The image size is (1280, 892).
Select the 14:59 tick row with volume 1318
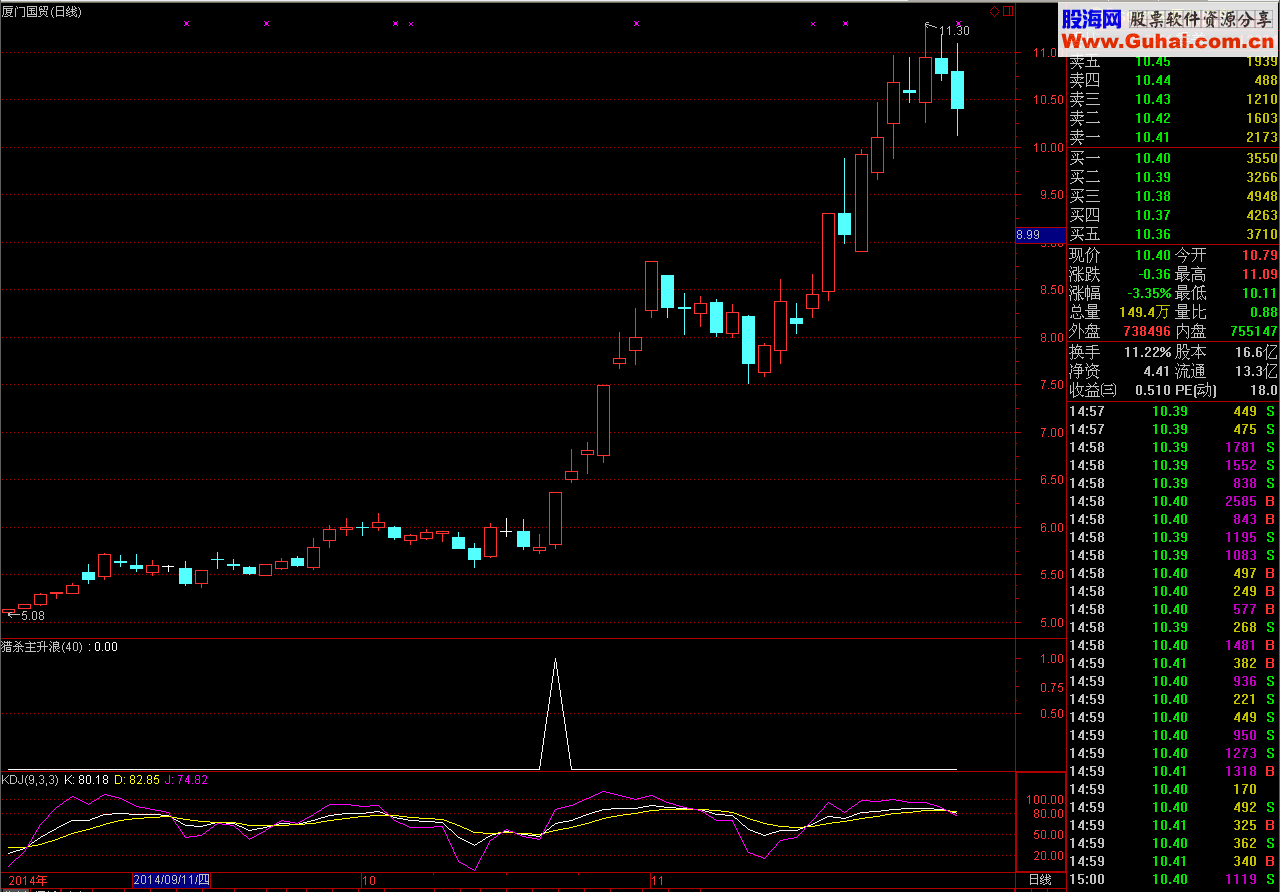1174,771
